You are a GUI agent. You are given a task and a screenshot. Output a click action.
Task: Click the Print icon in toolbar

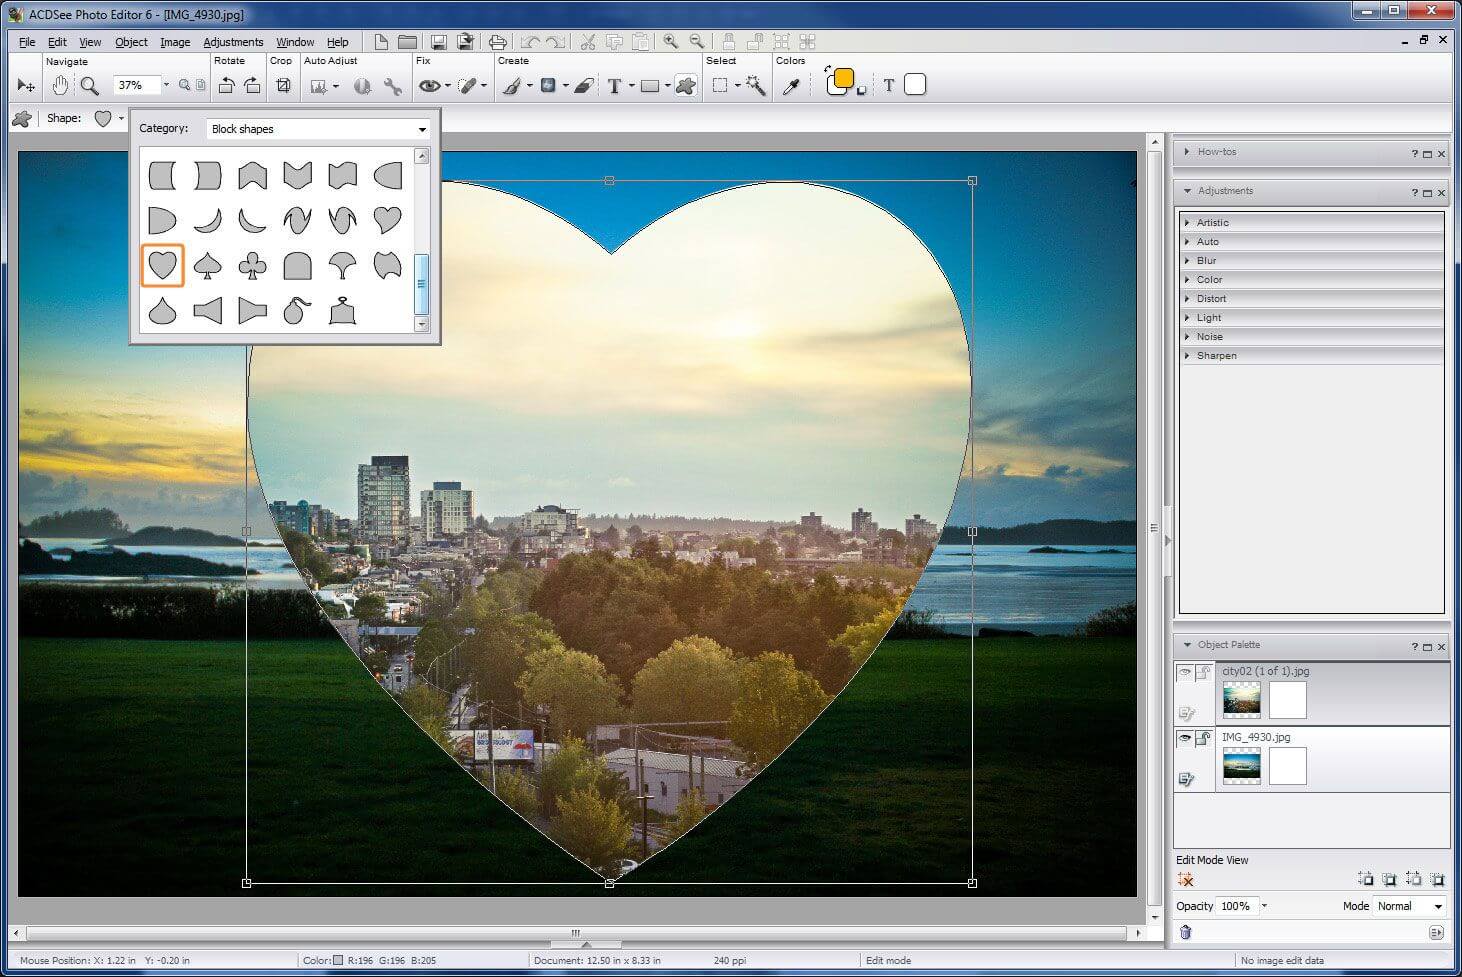497,42
